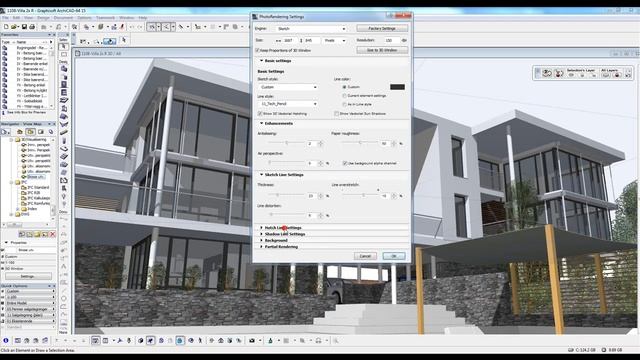The image size is (640, 360).
Task: Select the Wall tool in toolbox
Action: point(64,69)
